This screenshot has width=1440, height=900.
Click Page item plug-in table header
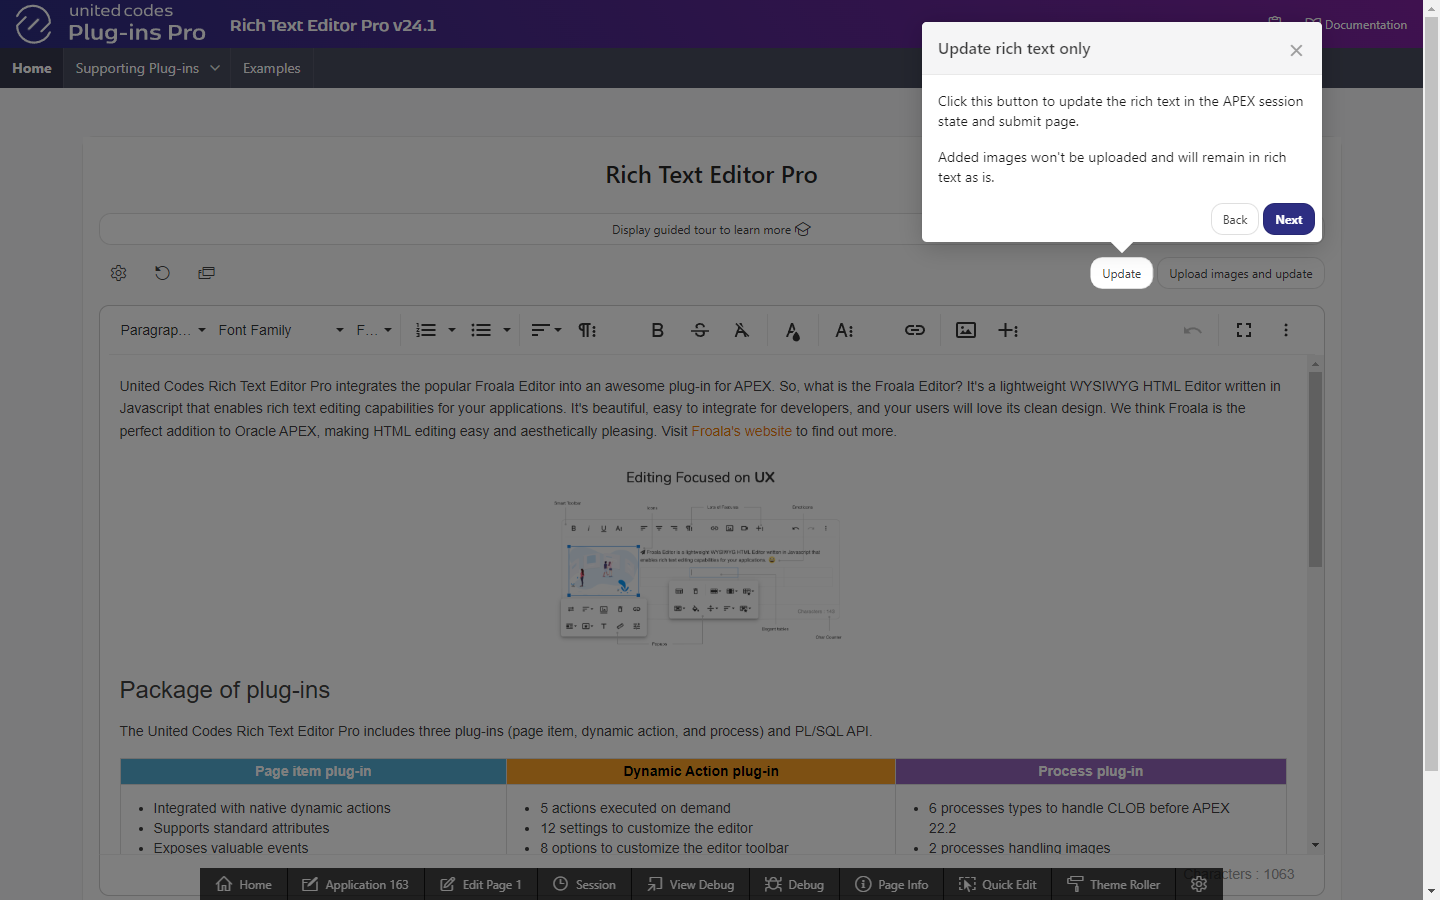(x=313, y=771)
